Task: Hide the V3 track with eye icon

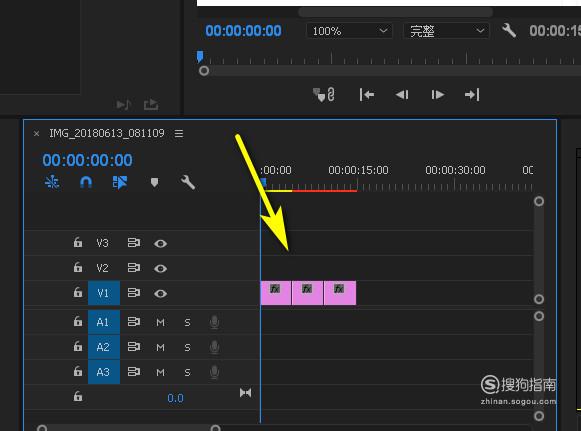Action: (160, 243)
